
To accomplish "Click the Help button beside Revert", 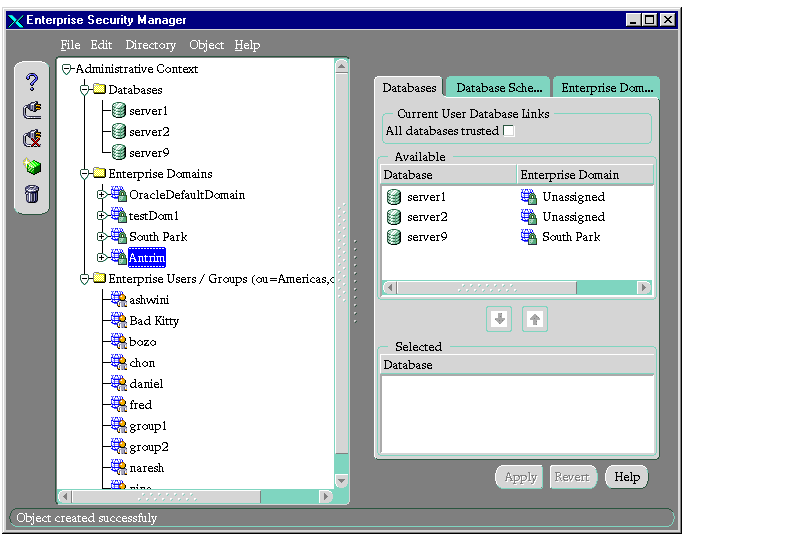I will pyautogui.click(x=627, y=477).
